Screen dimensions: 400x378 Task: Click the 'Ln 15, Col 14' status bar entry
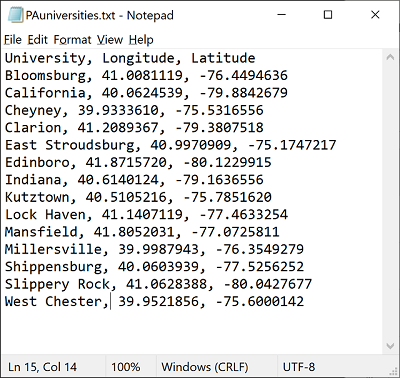point(42,367)
